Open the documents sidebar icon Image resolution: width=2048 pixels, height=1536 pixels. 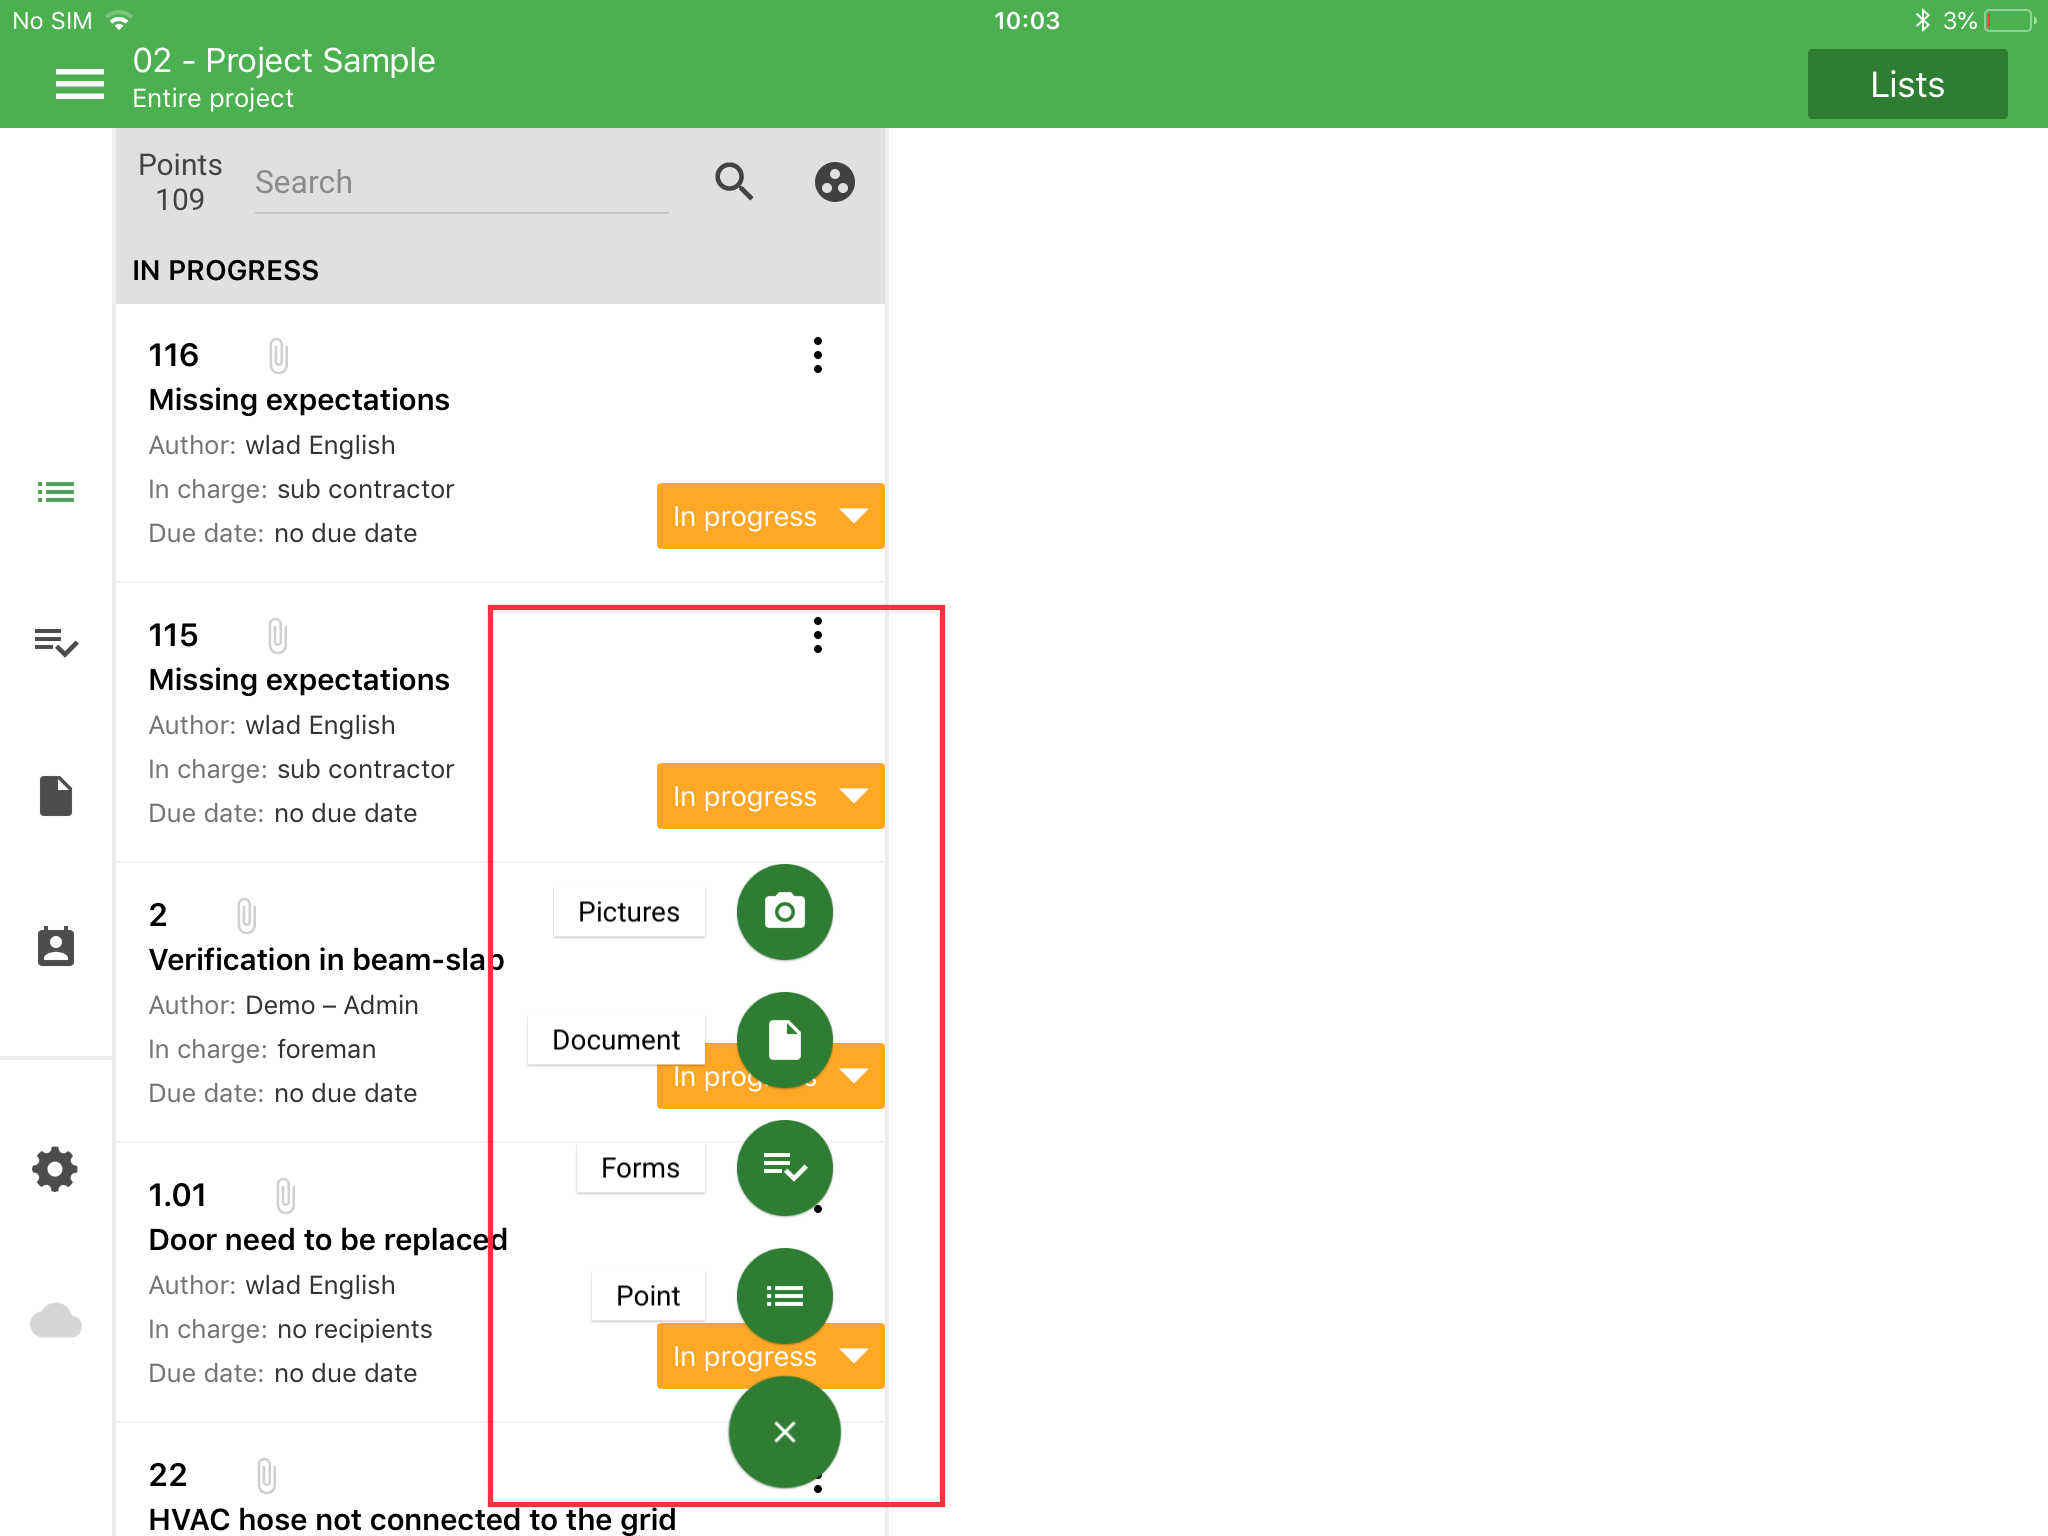[56, 796]
